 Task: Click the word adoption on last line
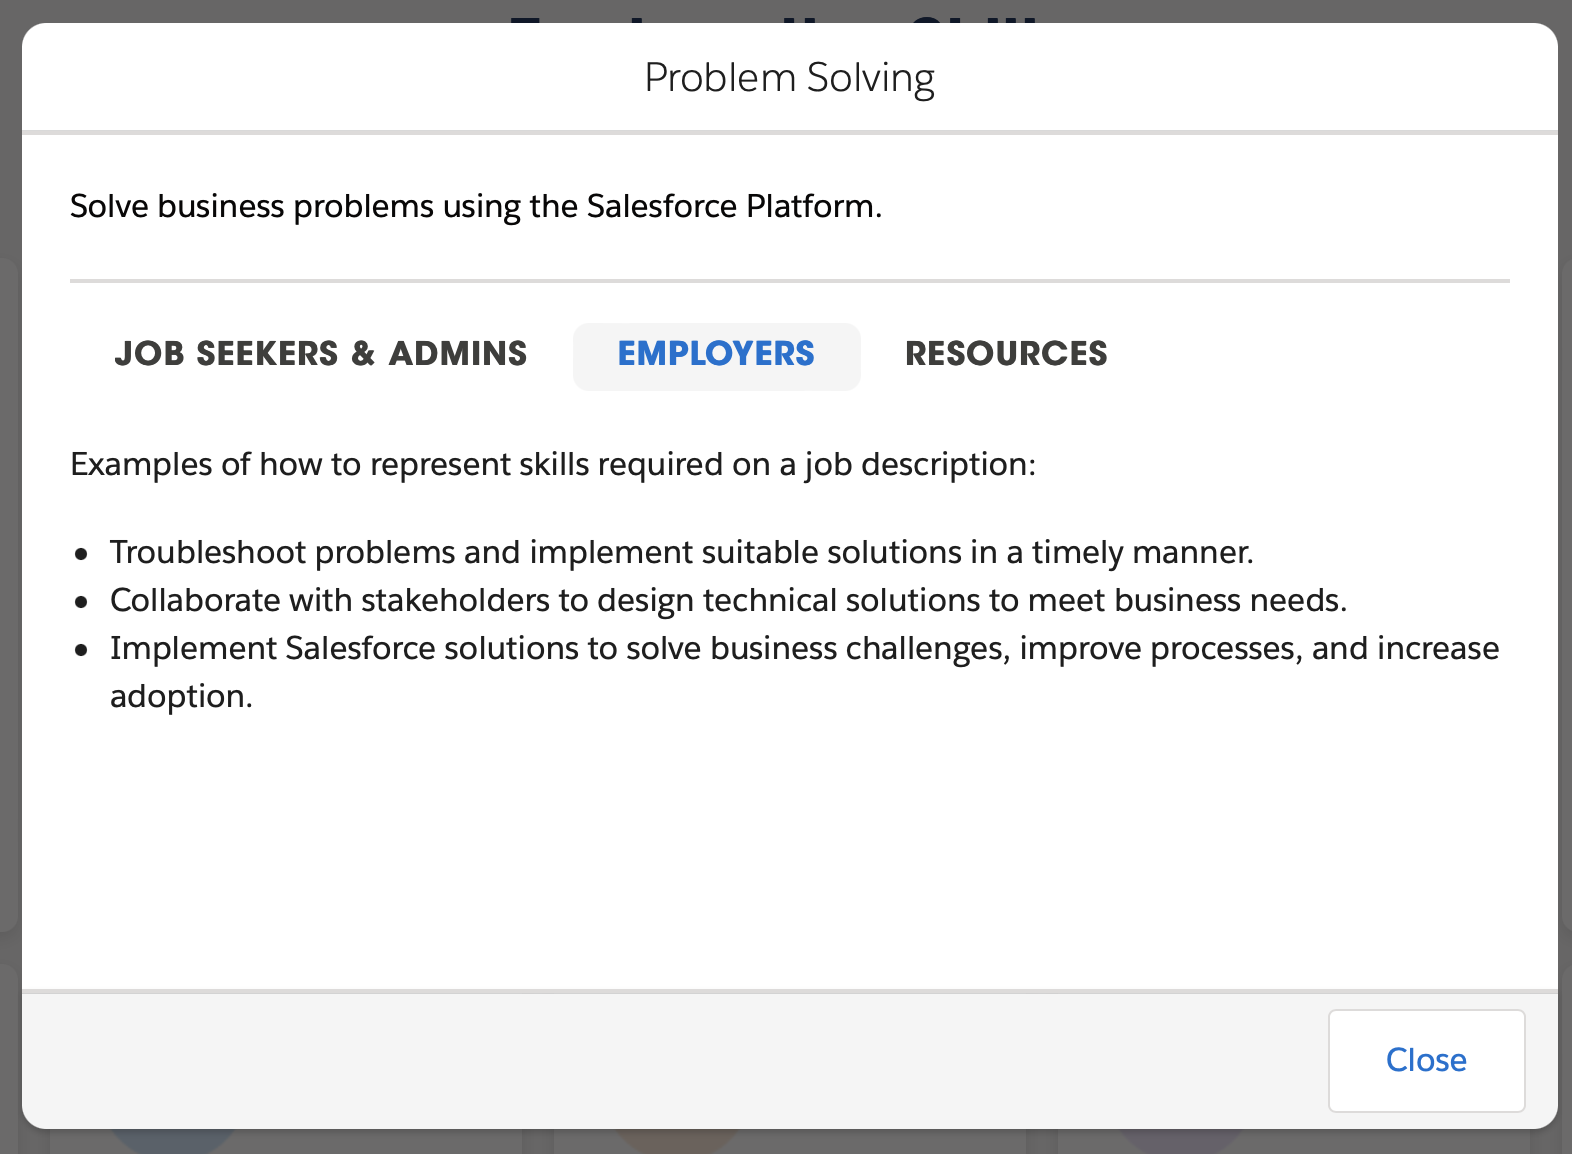pos(178,696)
